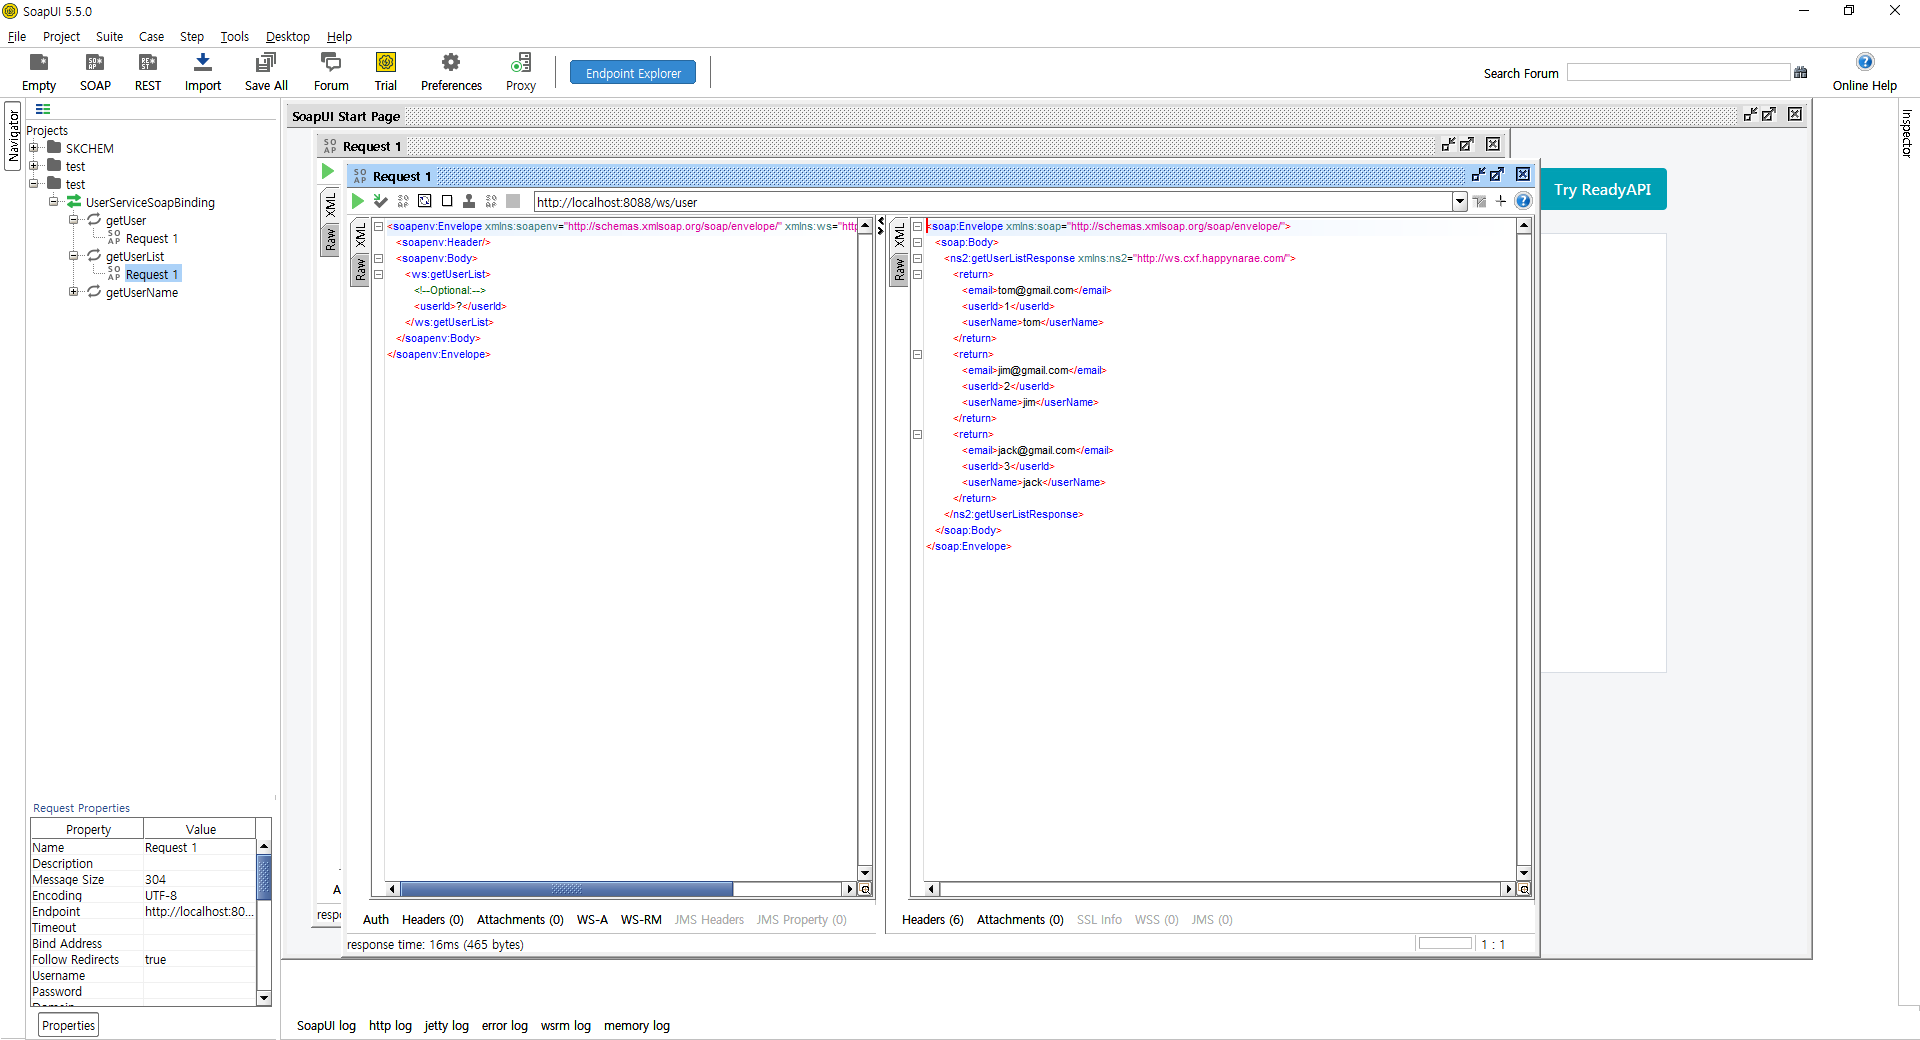Create an Empty project from toolbar
The image size is (1920, 1040).
pos(38,72)
